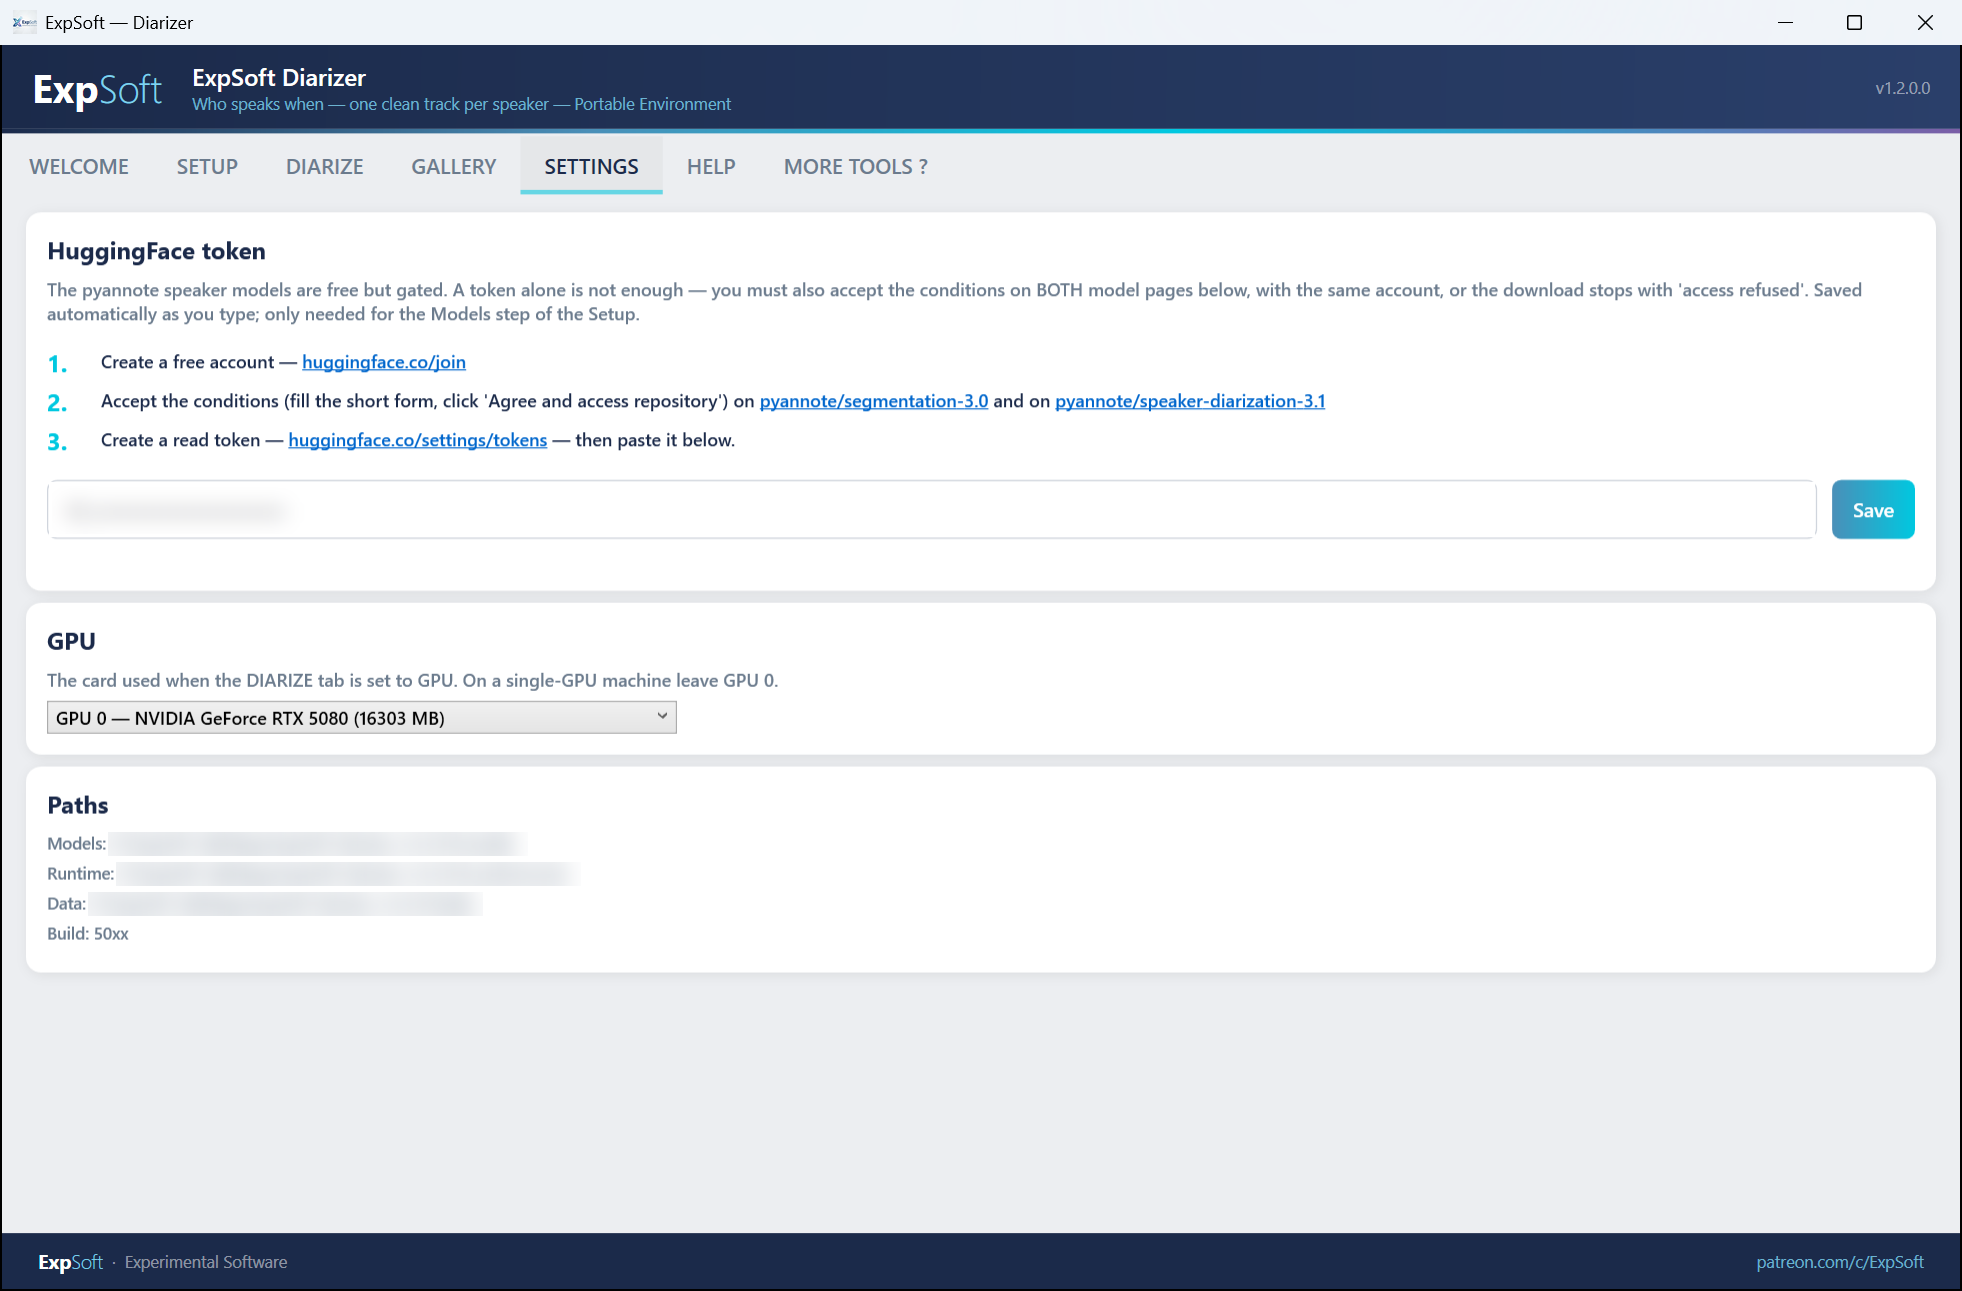Click the ExpSoft logo in the footer

click(70, 1262)
